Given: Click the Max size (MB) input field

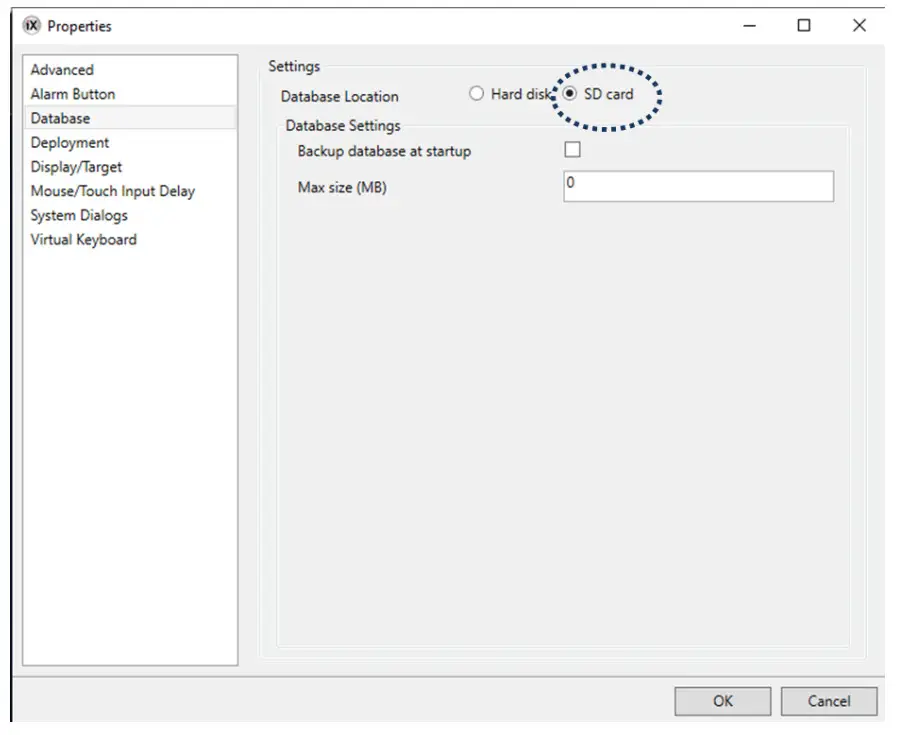Looking at the screenshot, I should click(698, 186).
